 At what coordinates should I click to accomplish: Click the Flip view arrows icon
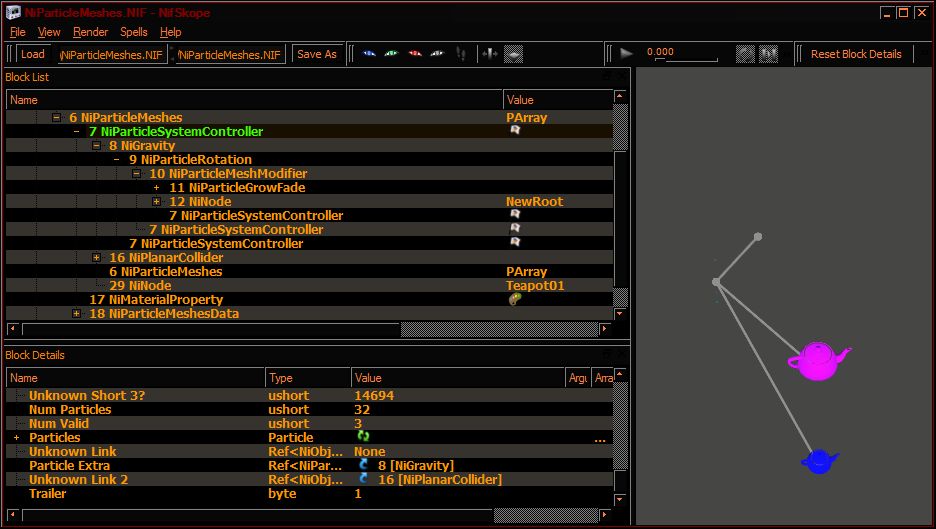pos(490,54)
